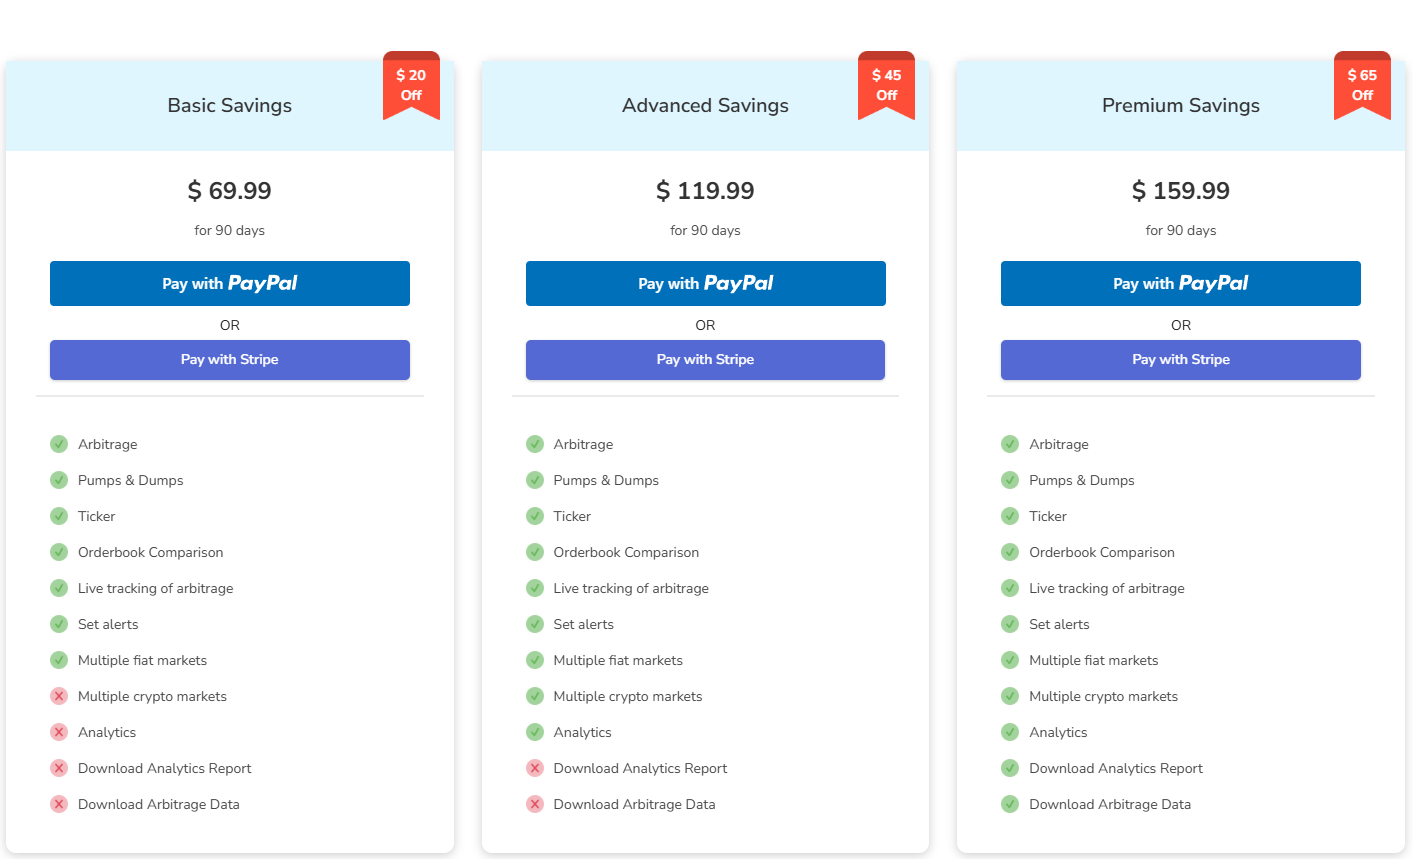The image size is (1413, 859).
Task: Click Pay with PayPal for Basic Savings
Action: (229, 283)
